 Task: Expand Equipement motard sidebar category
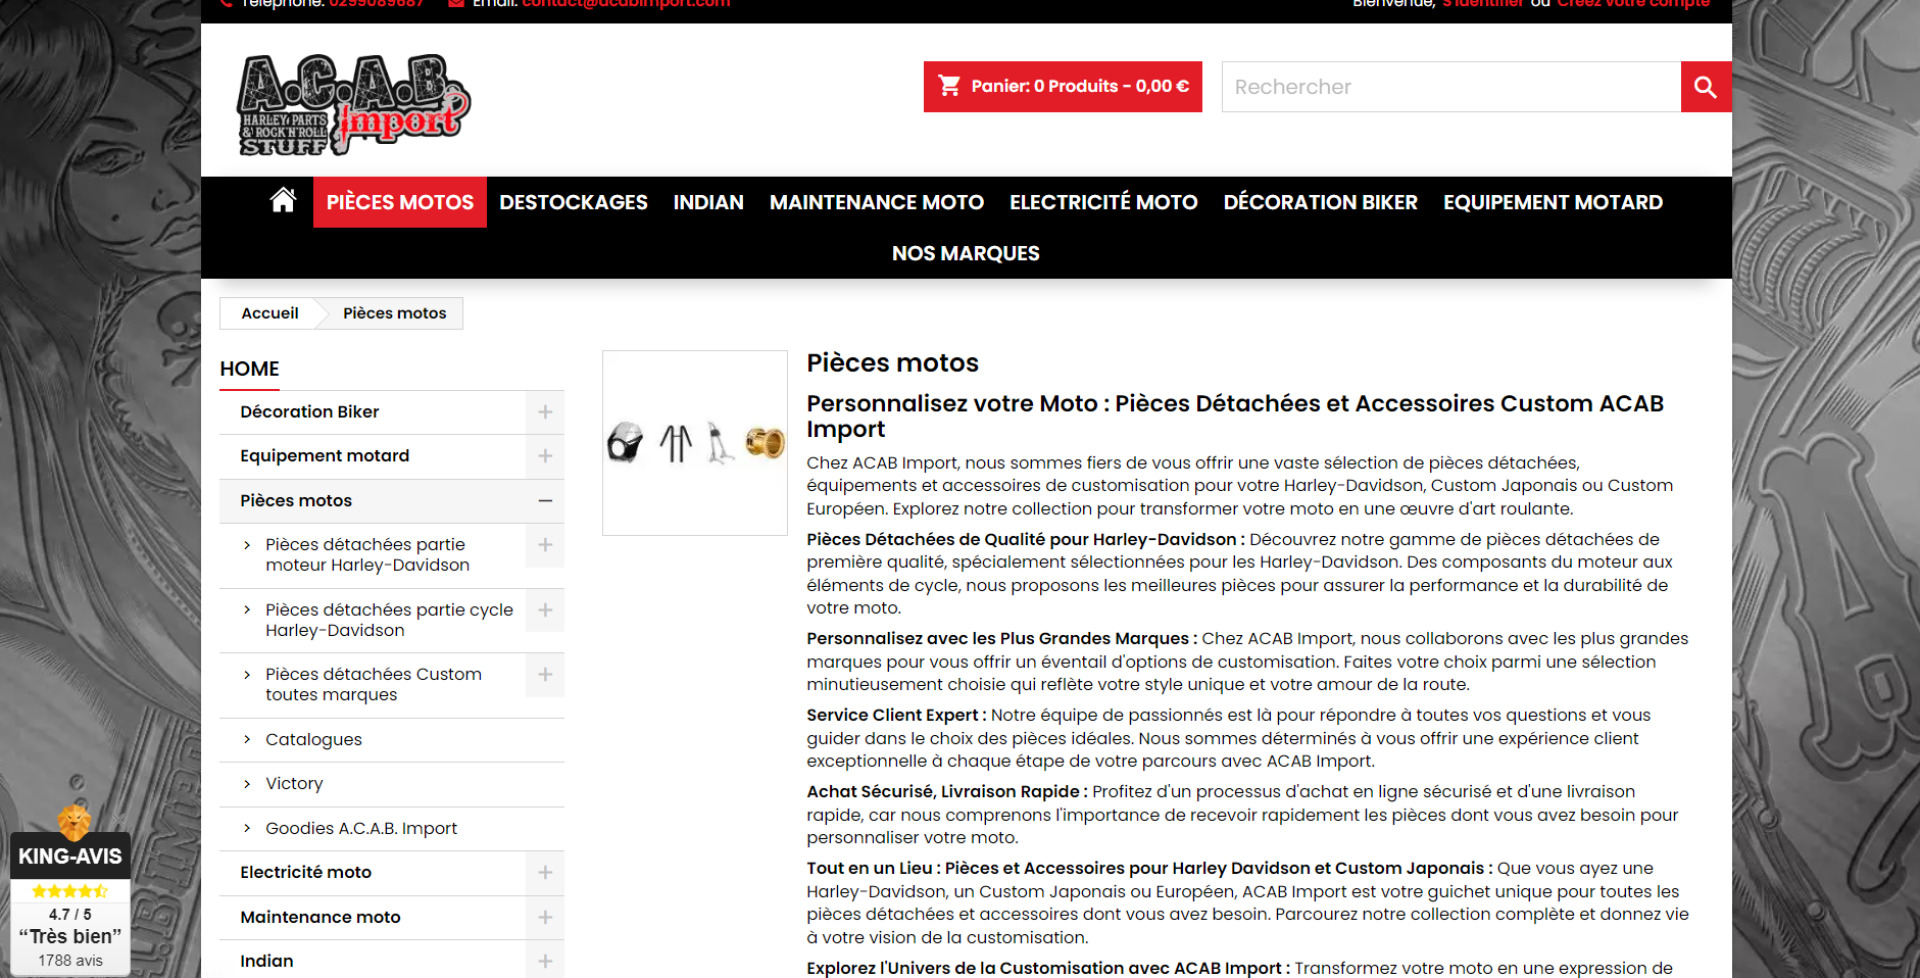(x=545, y=456)
